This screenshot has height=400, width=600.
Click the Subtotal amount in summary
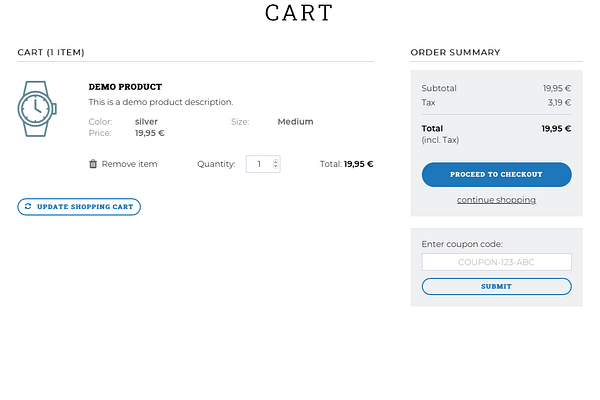pyautogui.click(x=557, y=88)
